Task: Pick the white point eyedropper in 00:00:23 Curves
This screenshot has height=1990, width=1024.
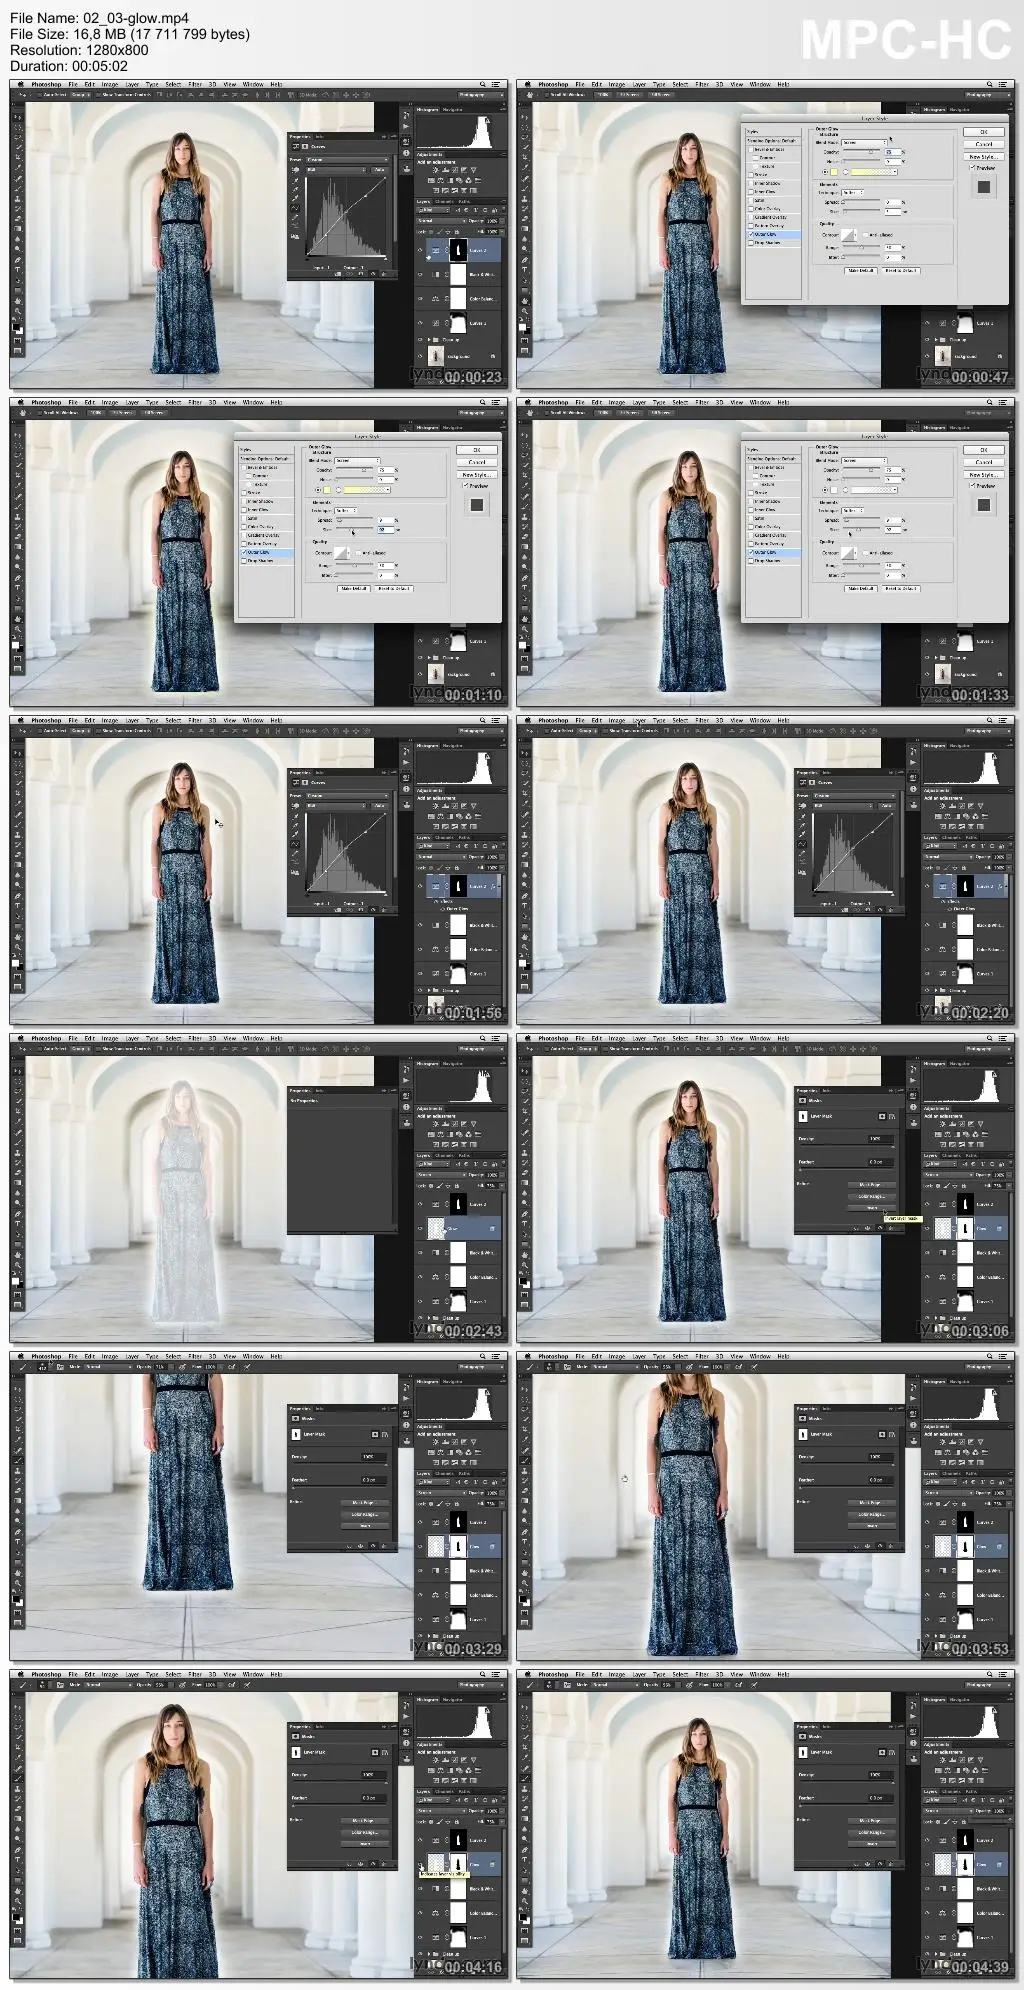Action: [x=295, y=197]
